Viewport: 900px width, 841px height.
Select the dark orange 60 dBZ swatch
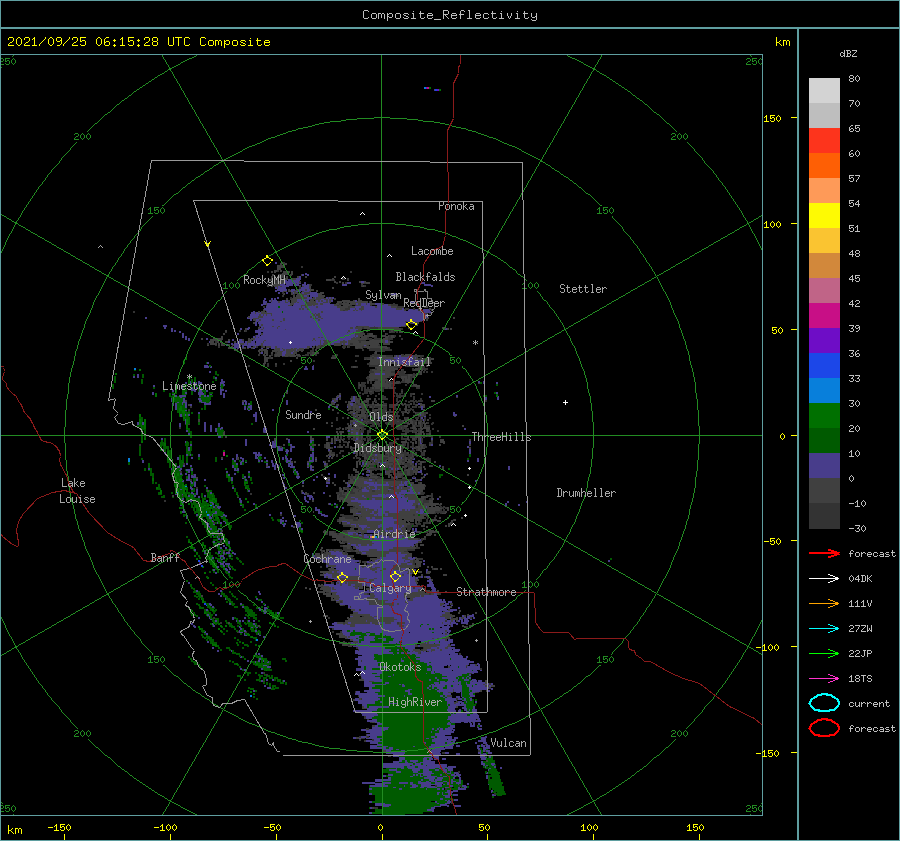[x=824, y=165]
